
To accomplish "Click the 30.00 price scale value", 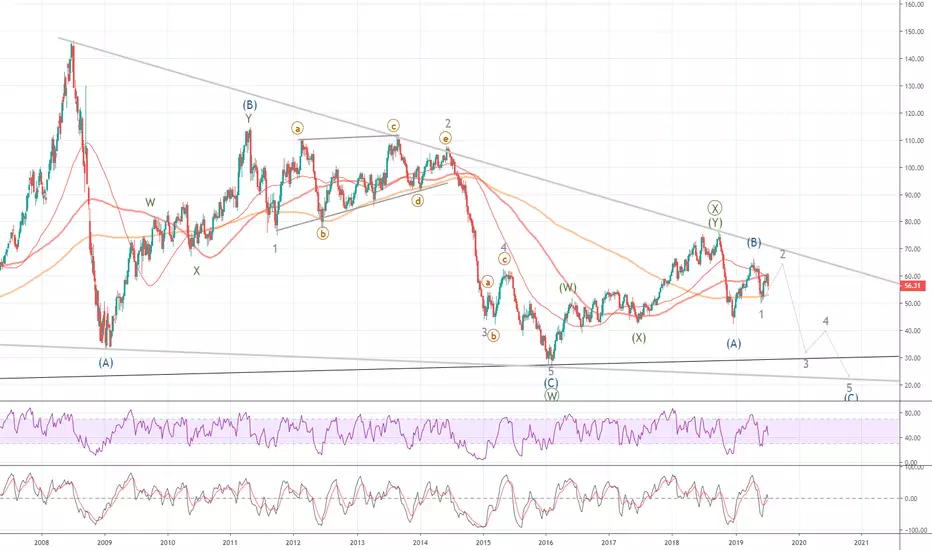I will [915, 358].
